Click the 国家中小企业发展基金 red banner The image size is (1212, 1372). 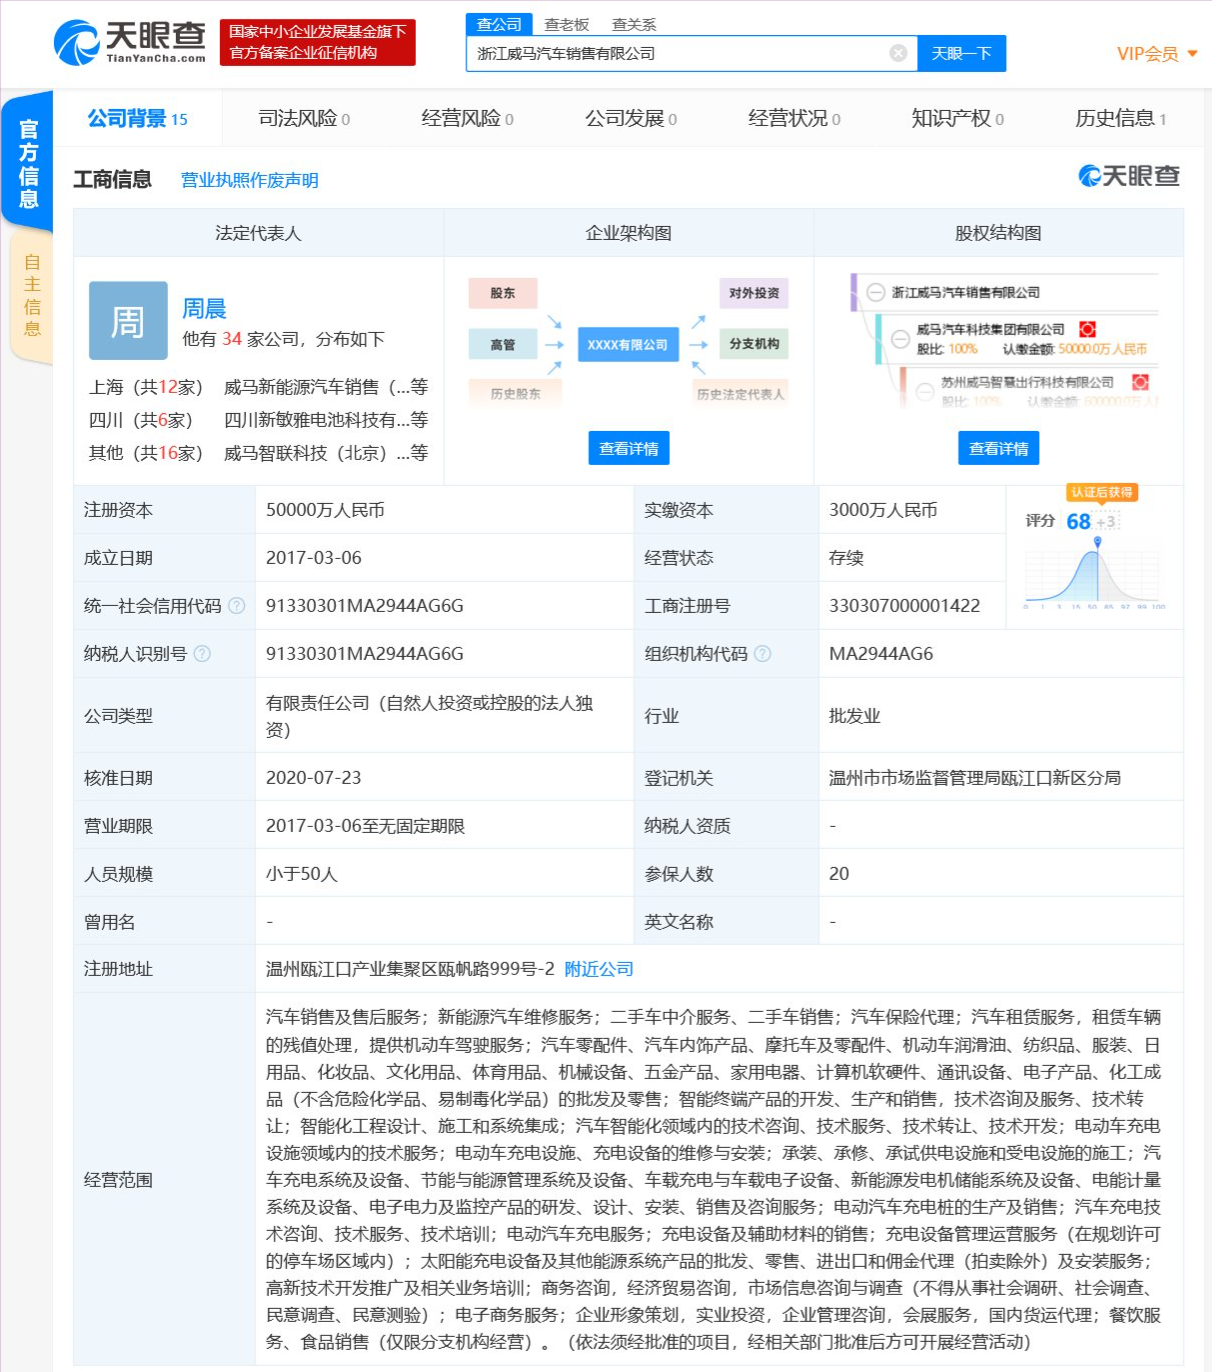click(x=317, y=42)
